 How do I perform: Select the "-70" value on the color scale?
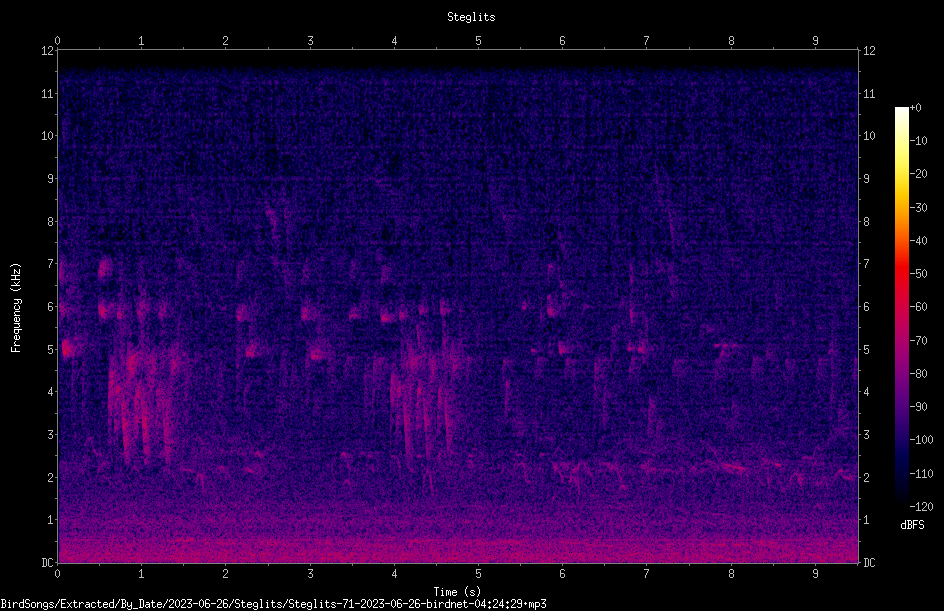pos(918,341)
